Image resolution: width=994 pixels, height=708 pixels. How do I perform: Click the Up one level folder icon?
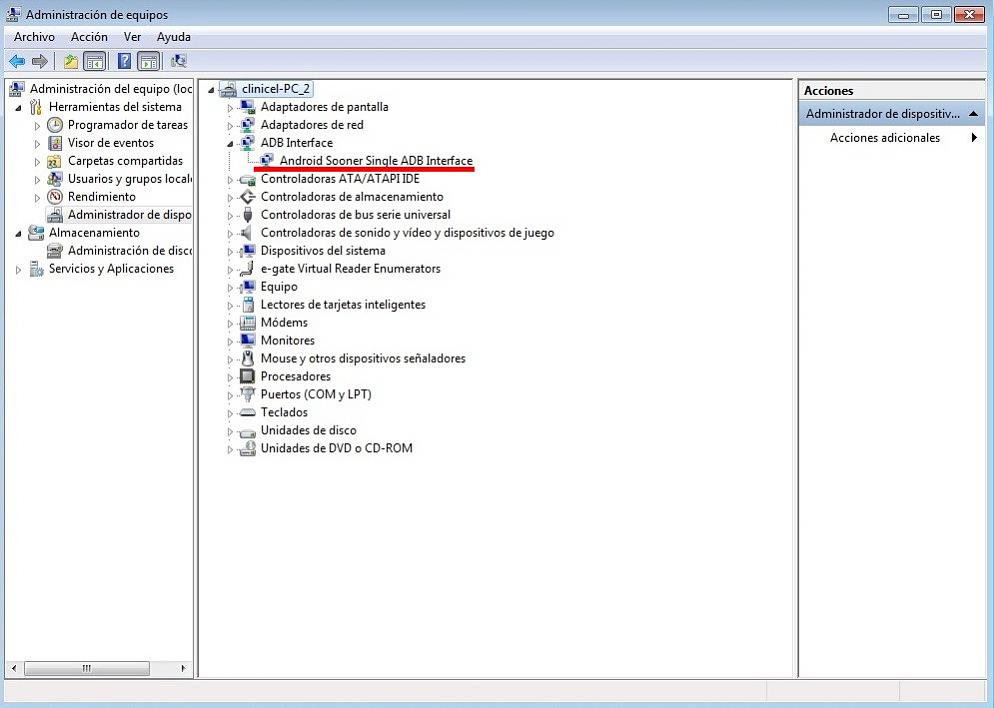pyautogui.click(x=71, y=61)
